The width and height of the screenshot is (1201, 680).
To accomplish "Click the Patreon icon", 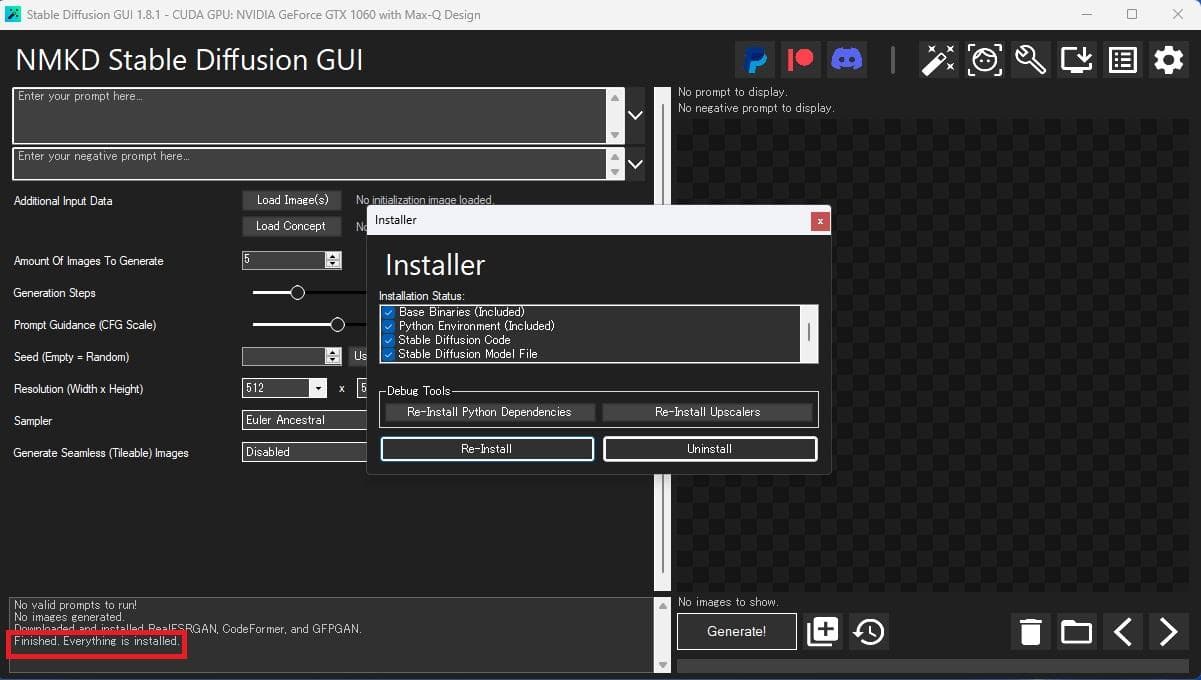I will coord(802,60).
